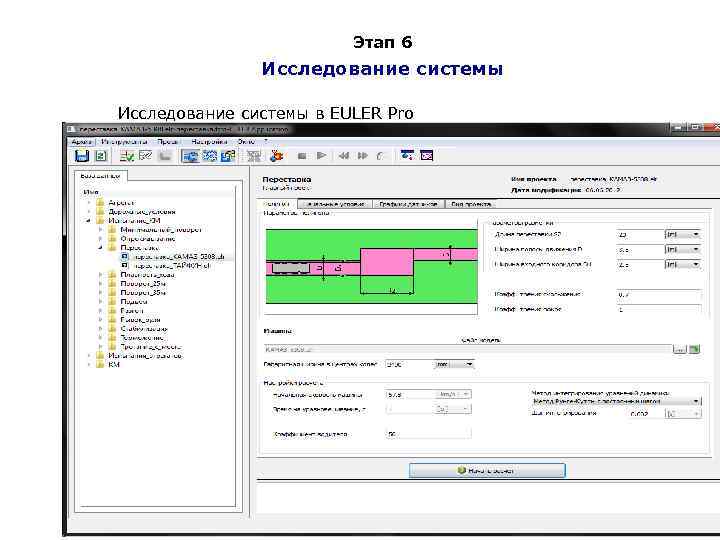Open the Настройки menu
This screenshot has width=720, height=540.
click(209, 142)
